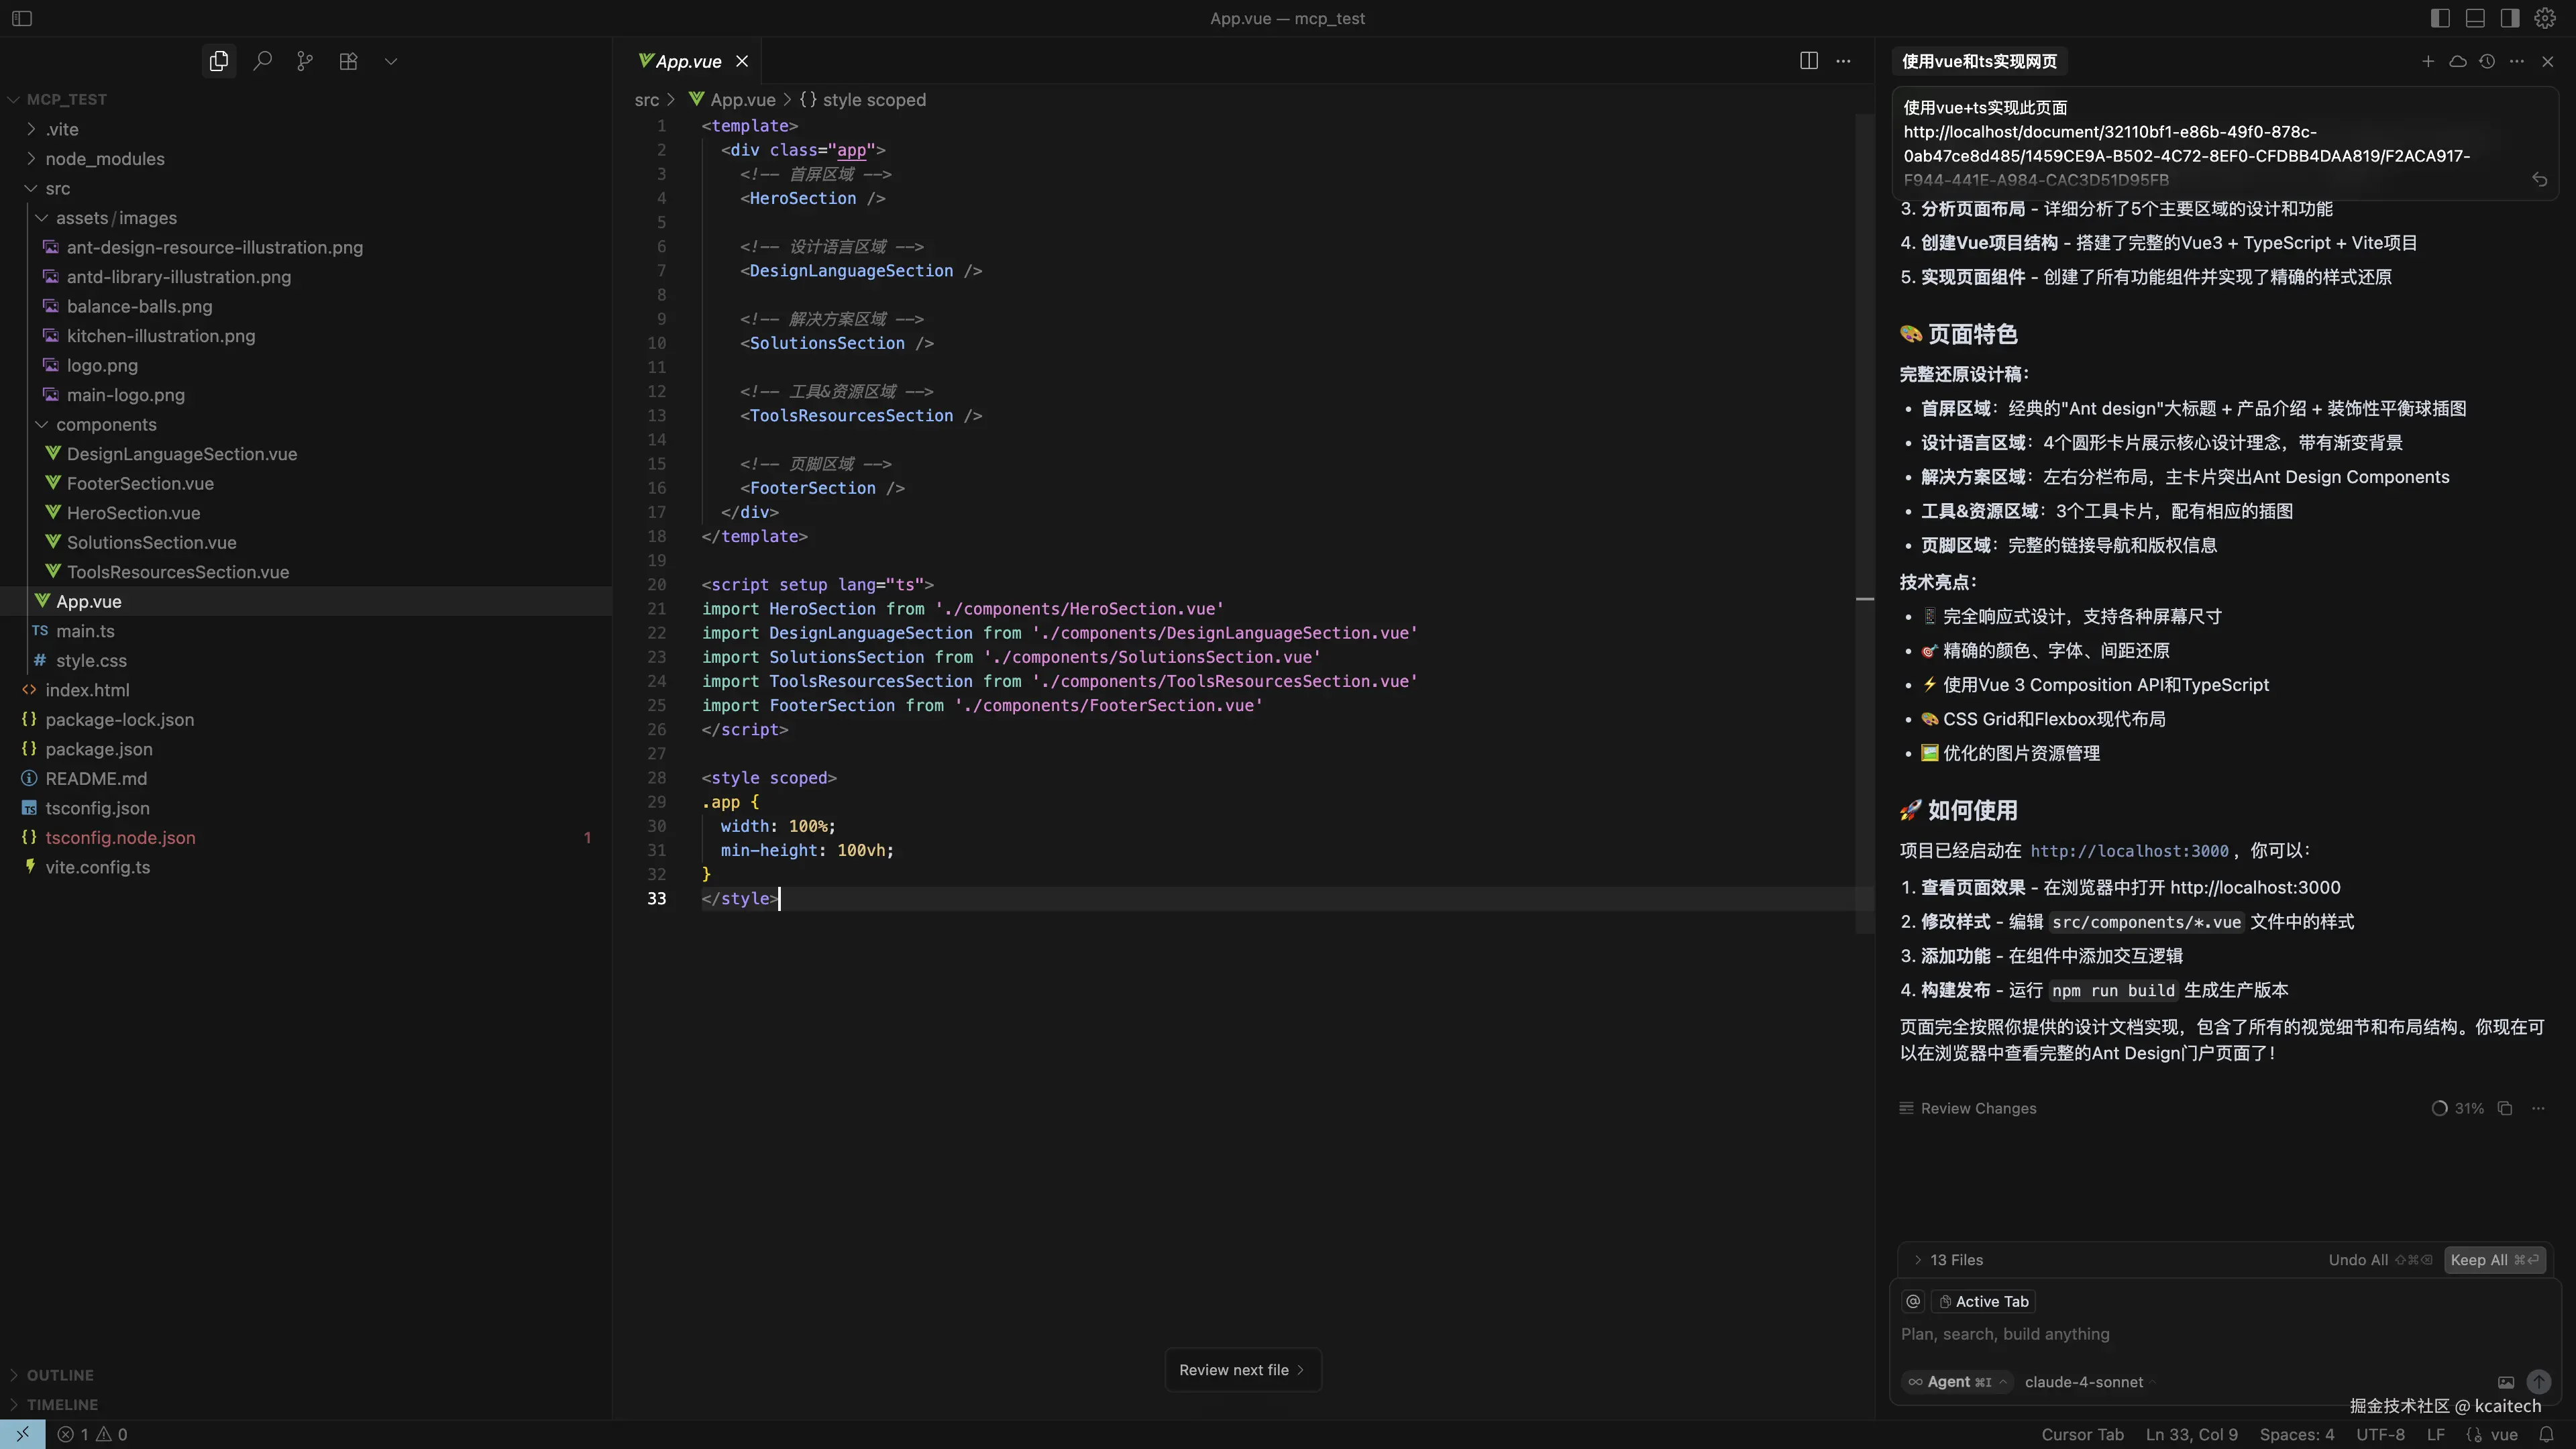2576x1449 pixels.
Task: Click Review Changes in chat
Action: [x=1967, y=1108]
